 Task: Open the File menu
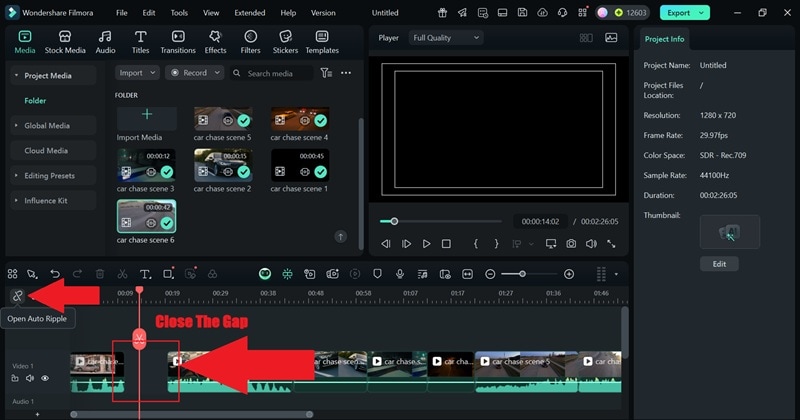121,13
